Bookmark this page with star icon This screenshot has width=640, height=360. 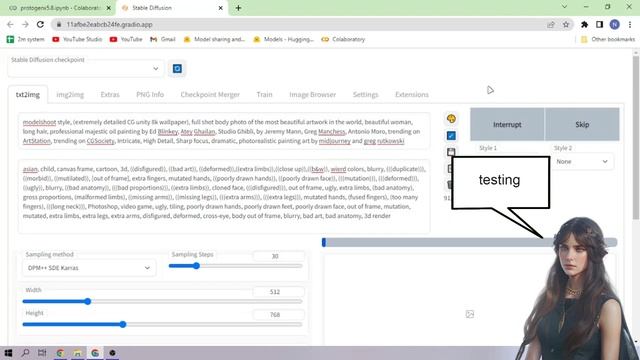566,24
